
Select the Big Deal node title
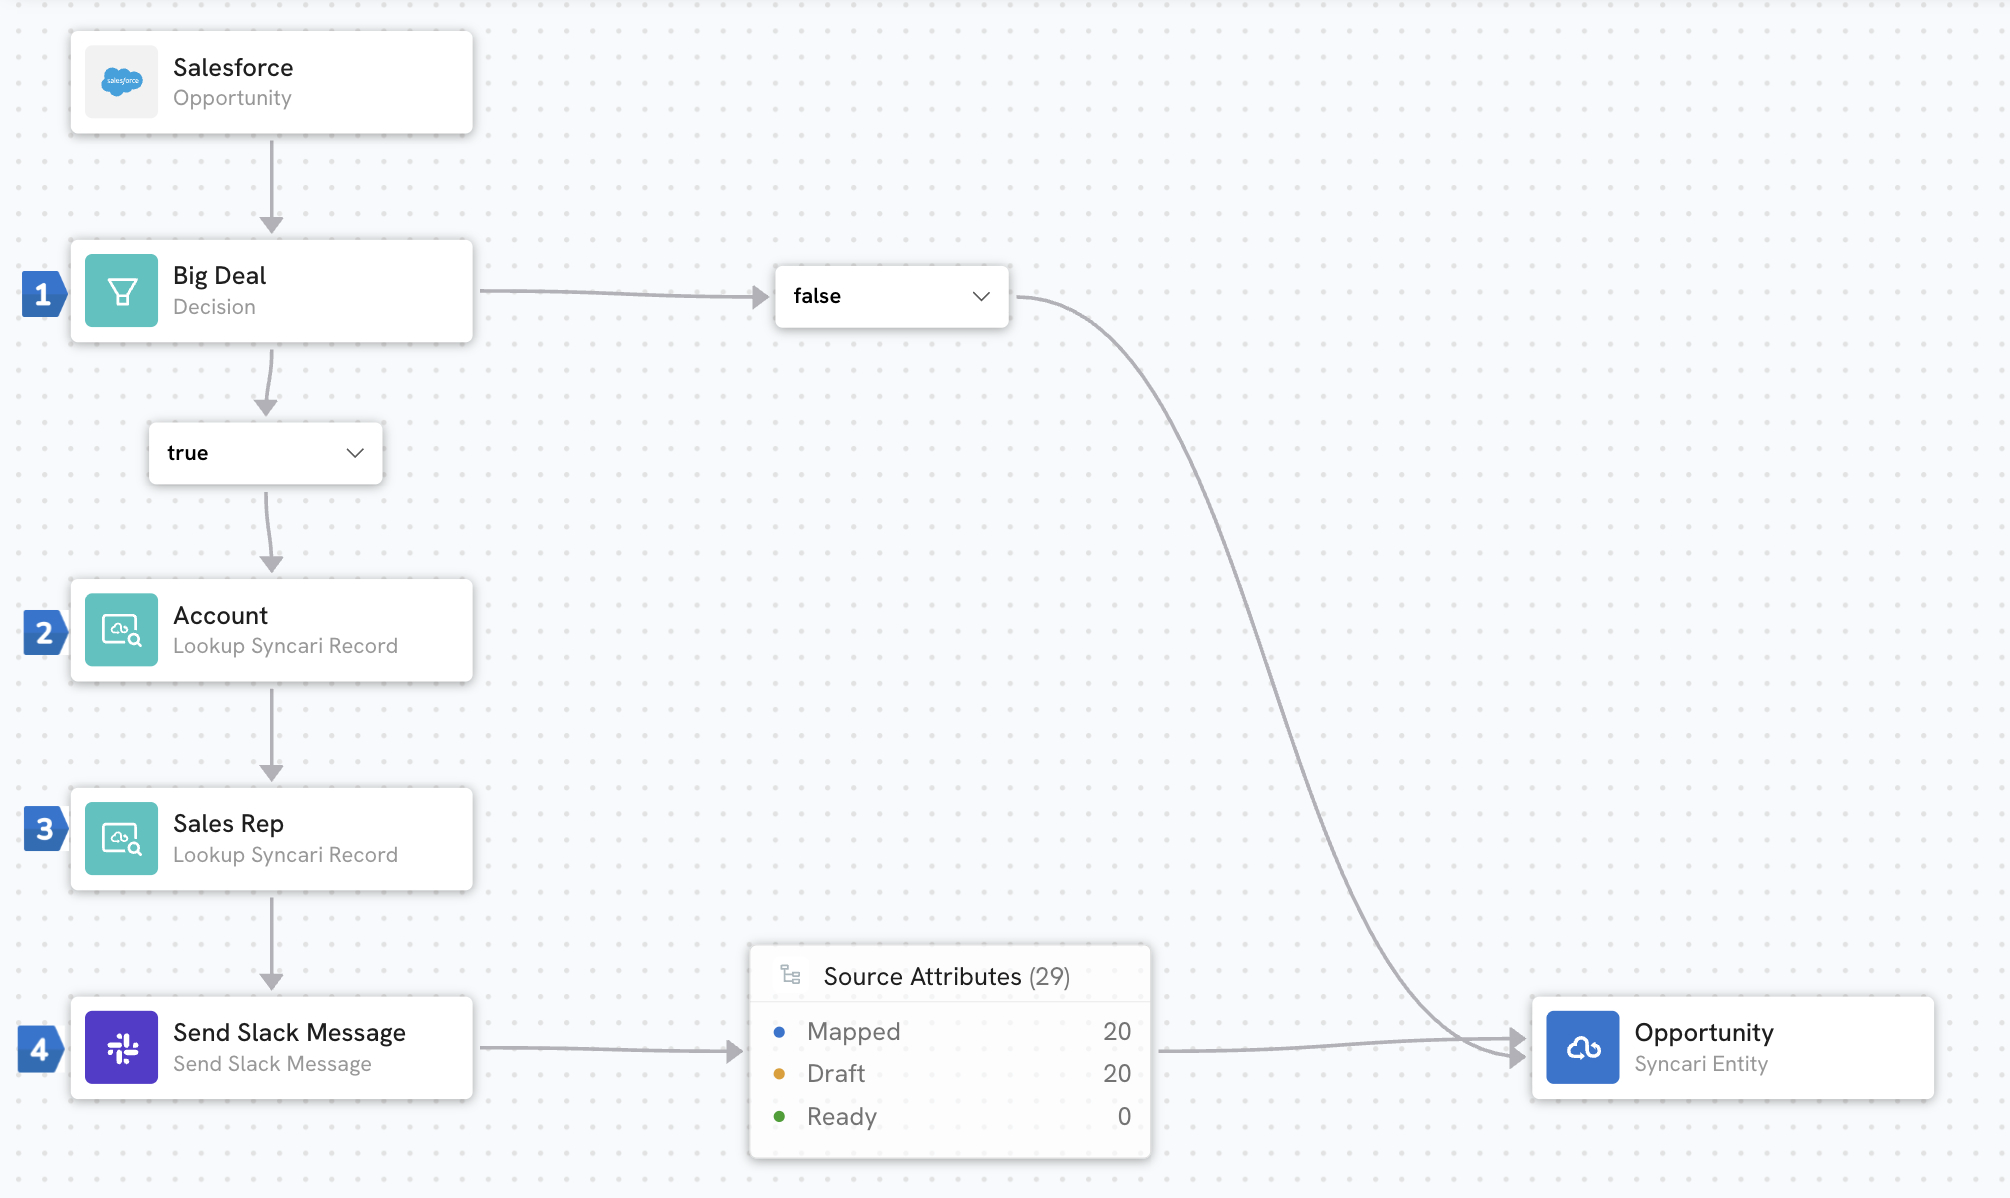click(x=219, y=275)
